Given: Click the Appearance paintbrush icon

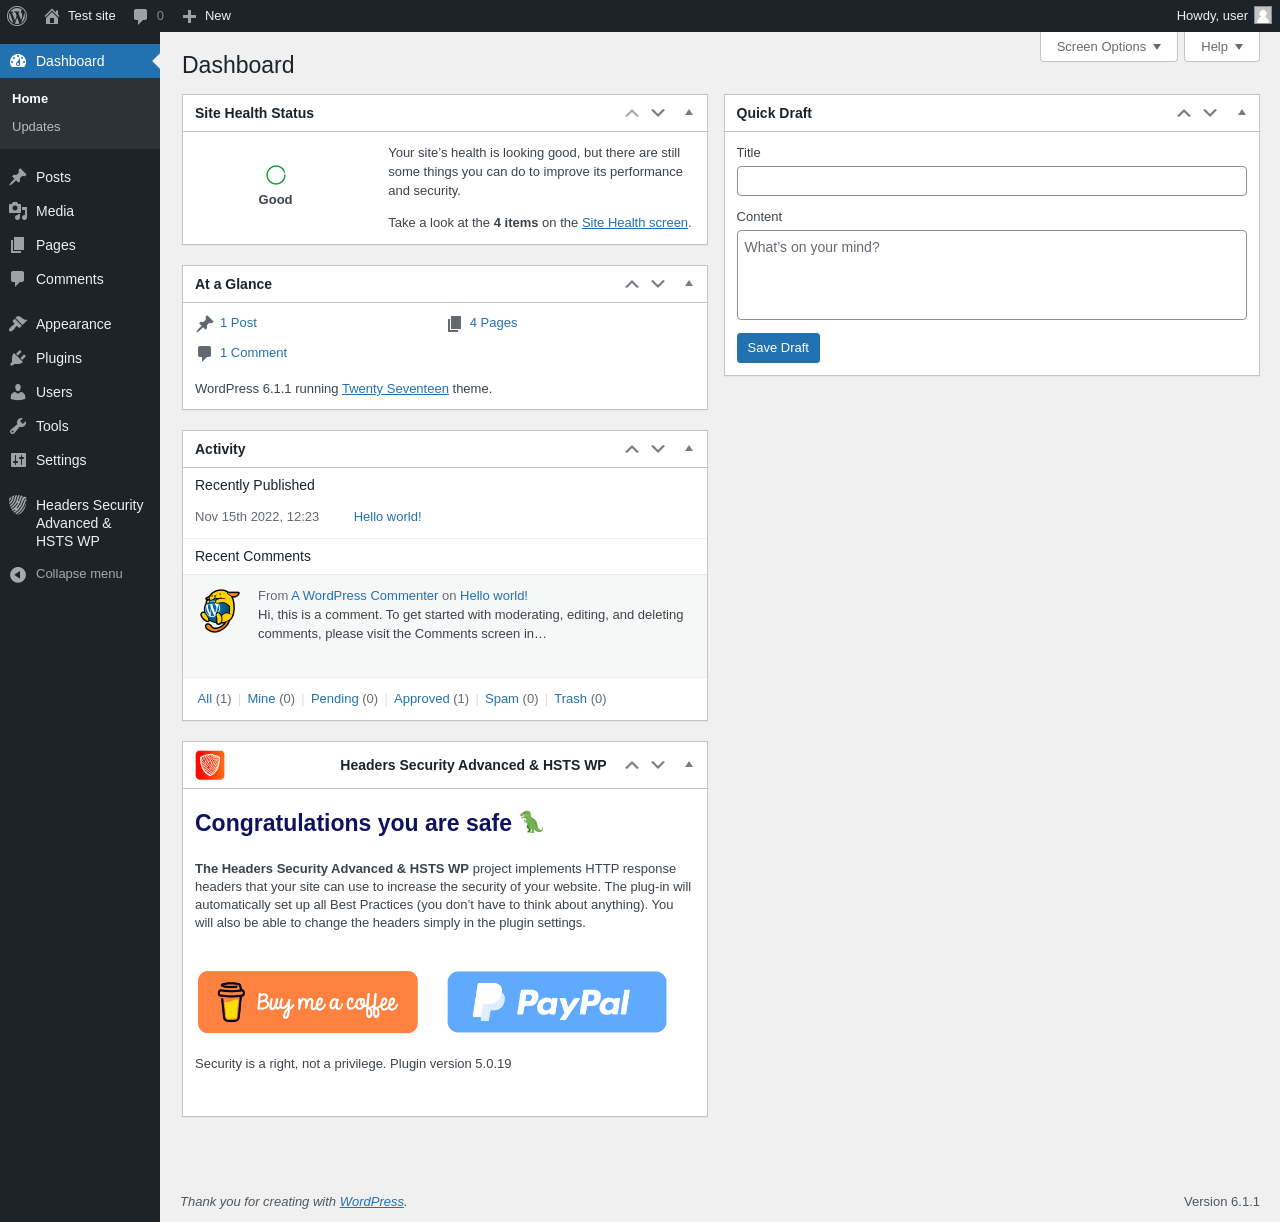Looking at the screenshot, I should pyautogui.click(x=18, y=324).
